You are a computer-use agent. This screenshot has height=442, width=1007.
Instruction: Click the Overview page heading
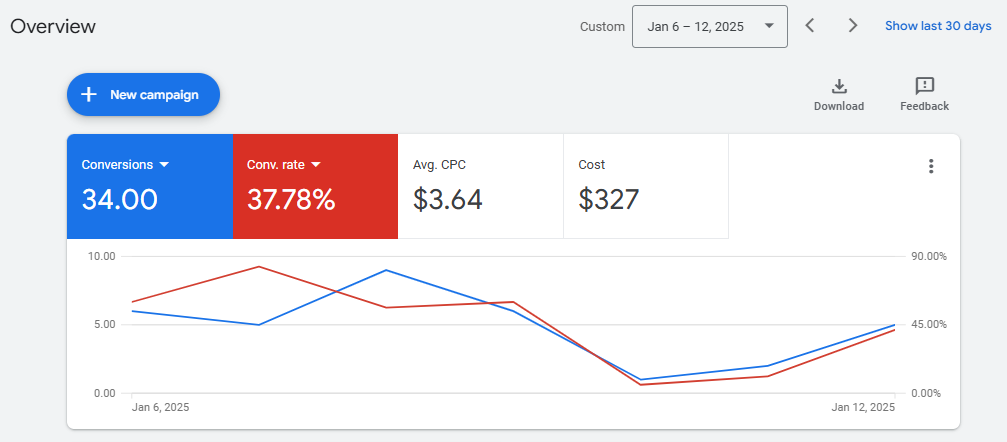click(53, 27)
